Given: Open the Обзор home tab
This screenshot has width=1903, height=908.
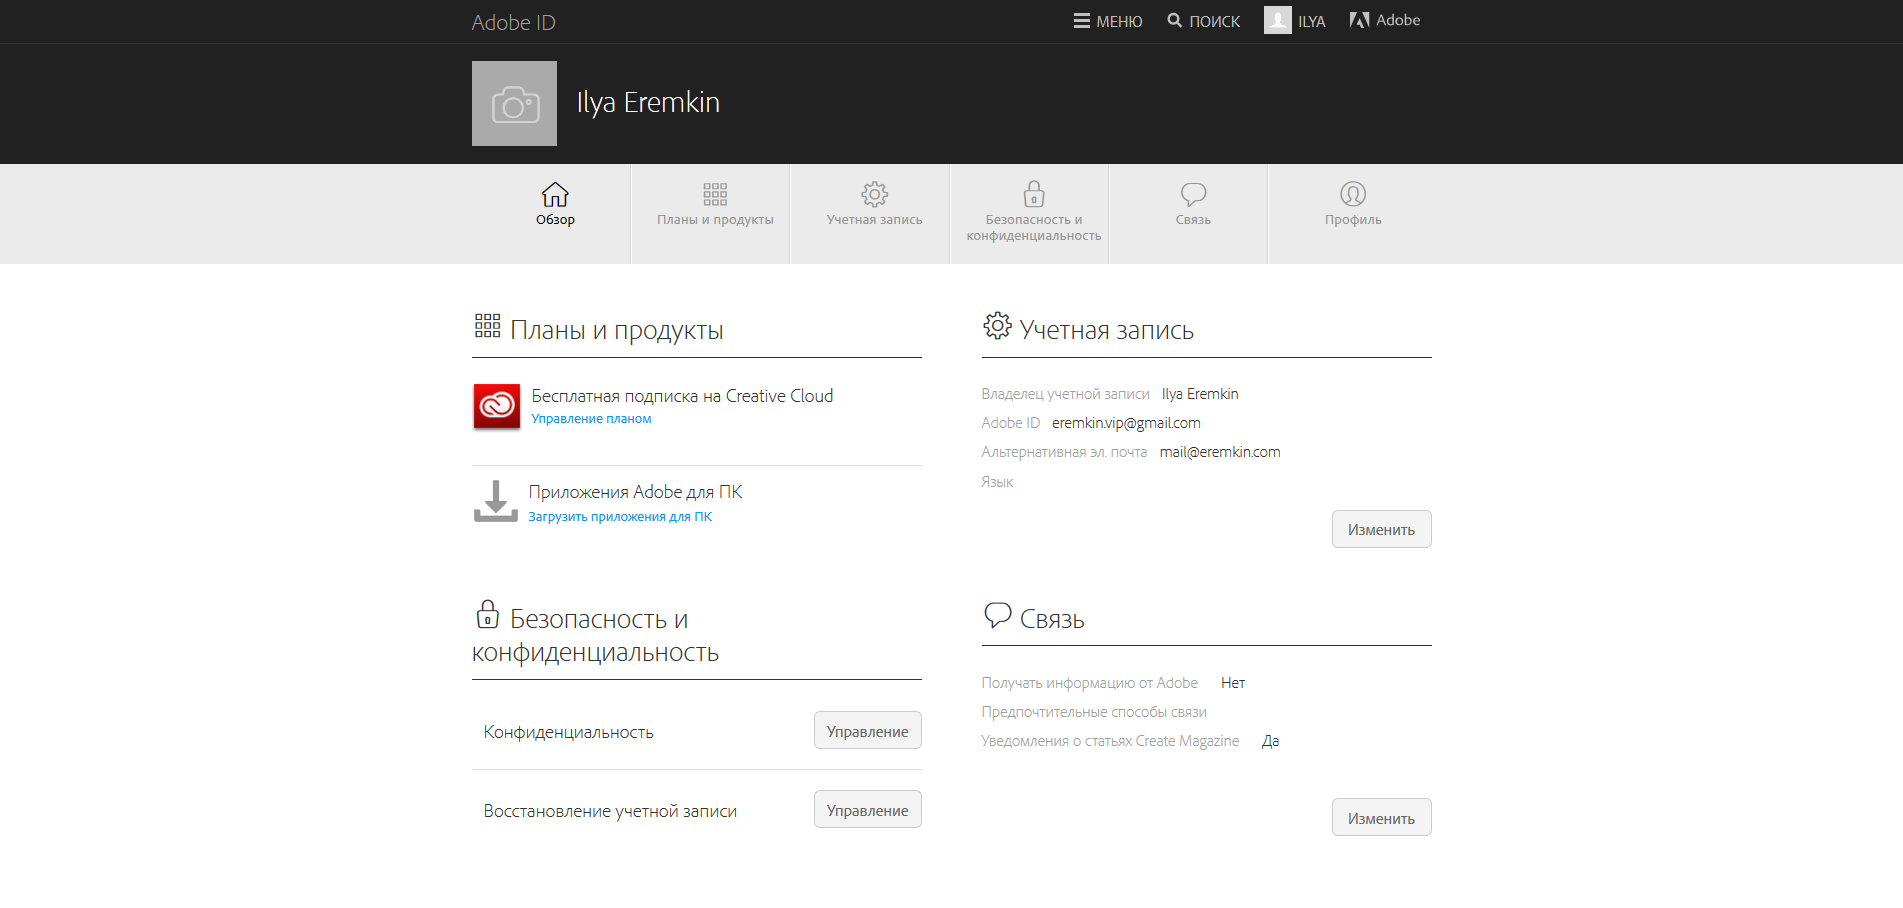Looking at the screenshot, I should pyautogui.click(x=555, y=204).
